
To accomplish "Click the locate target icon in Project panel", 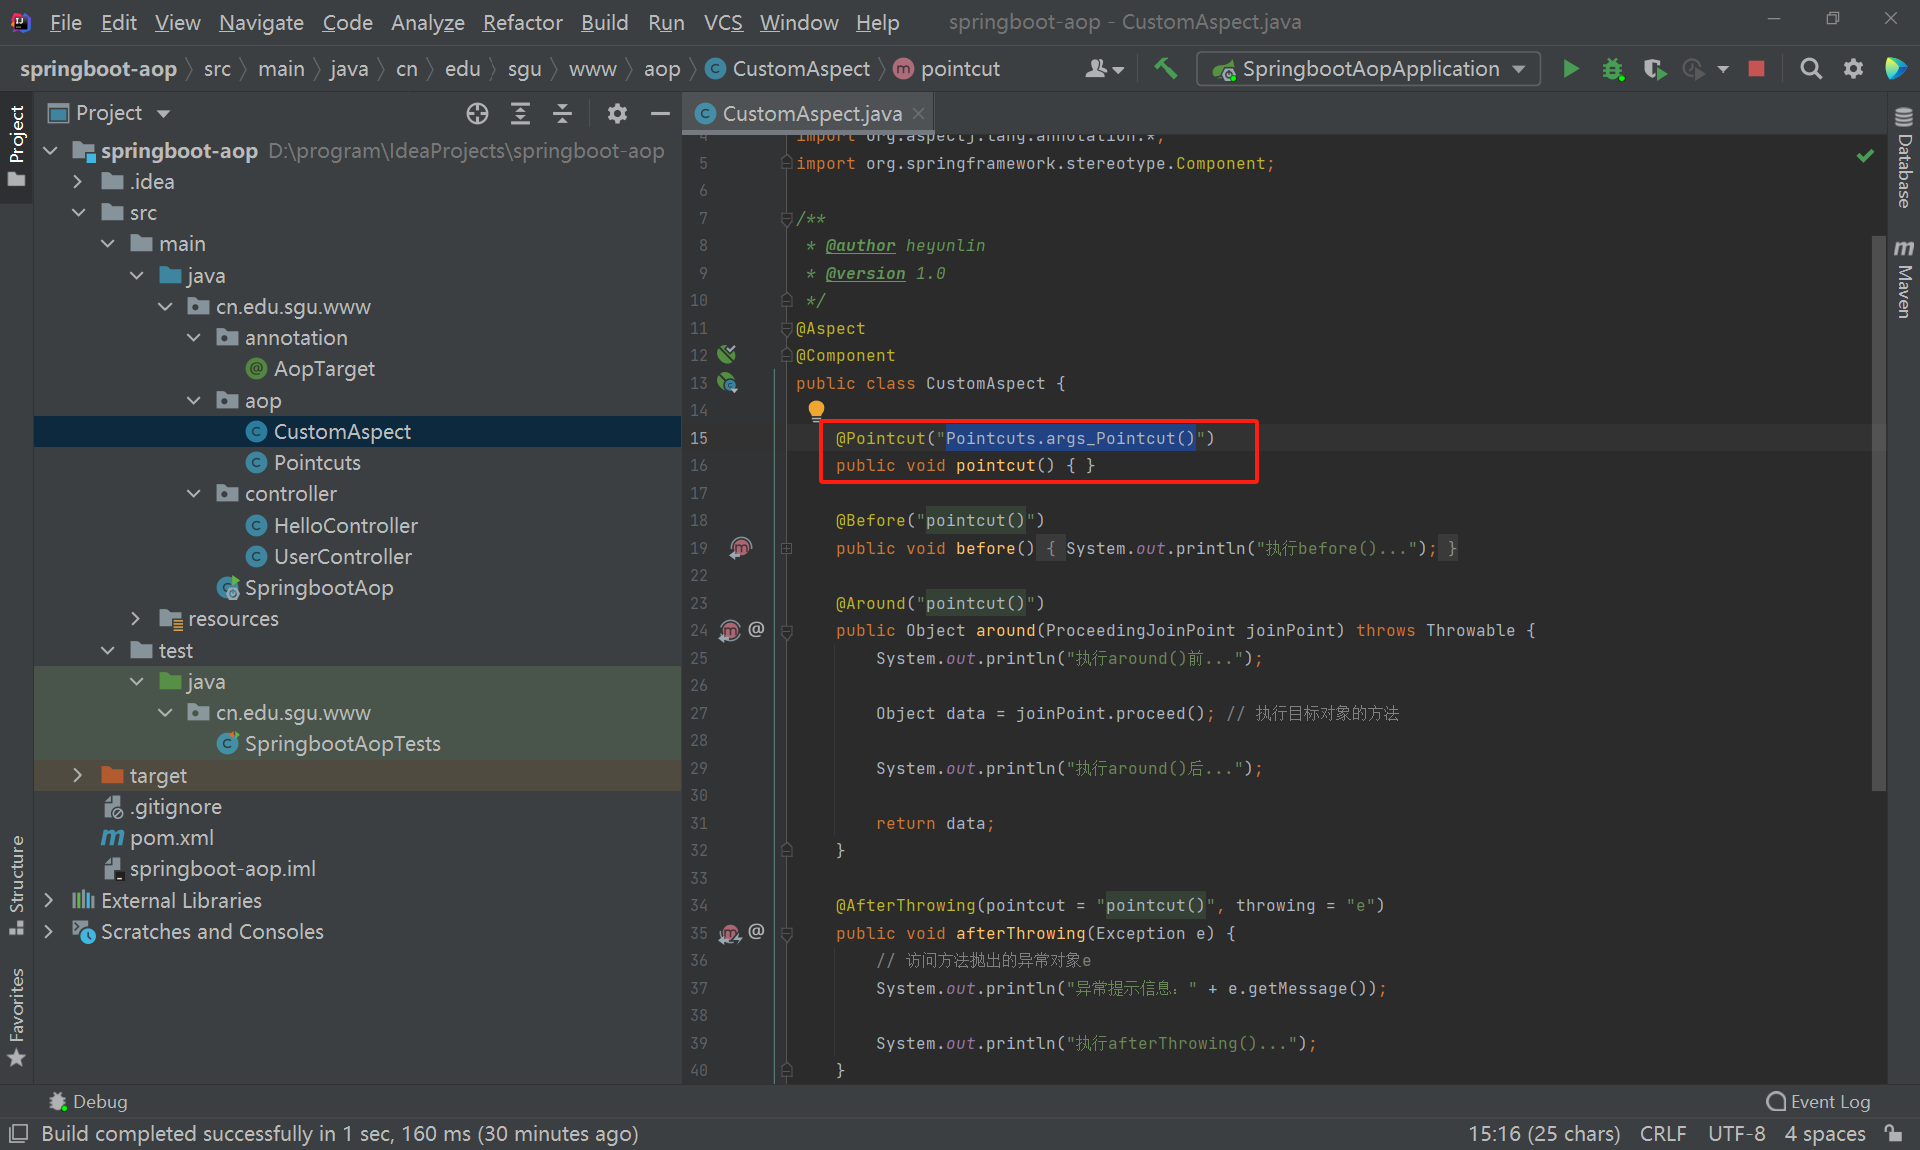I will (477, 113).
